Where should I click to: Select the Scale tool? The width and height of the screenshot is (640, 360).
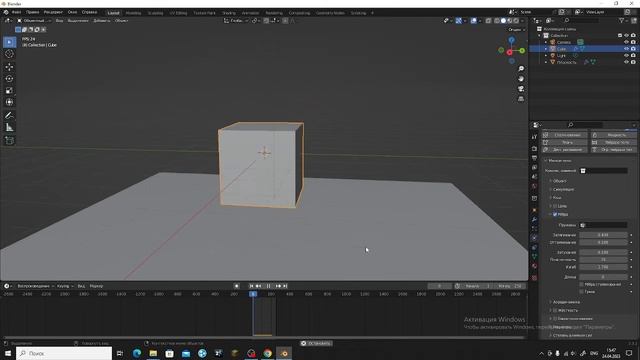(9, 91)
